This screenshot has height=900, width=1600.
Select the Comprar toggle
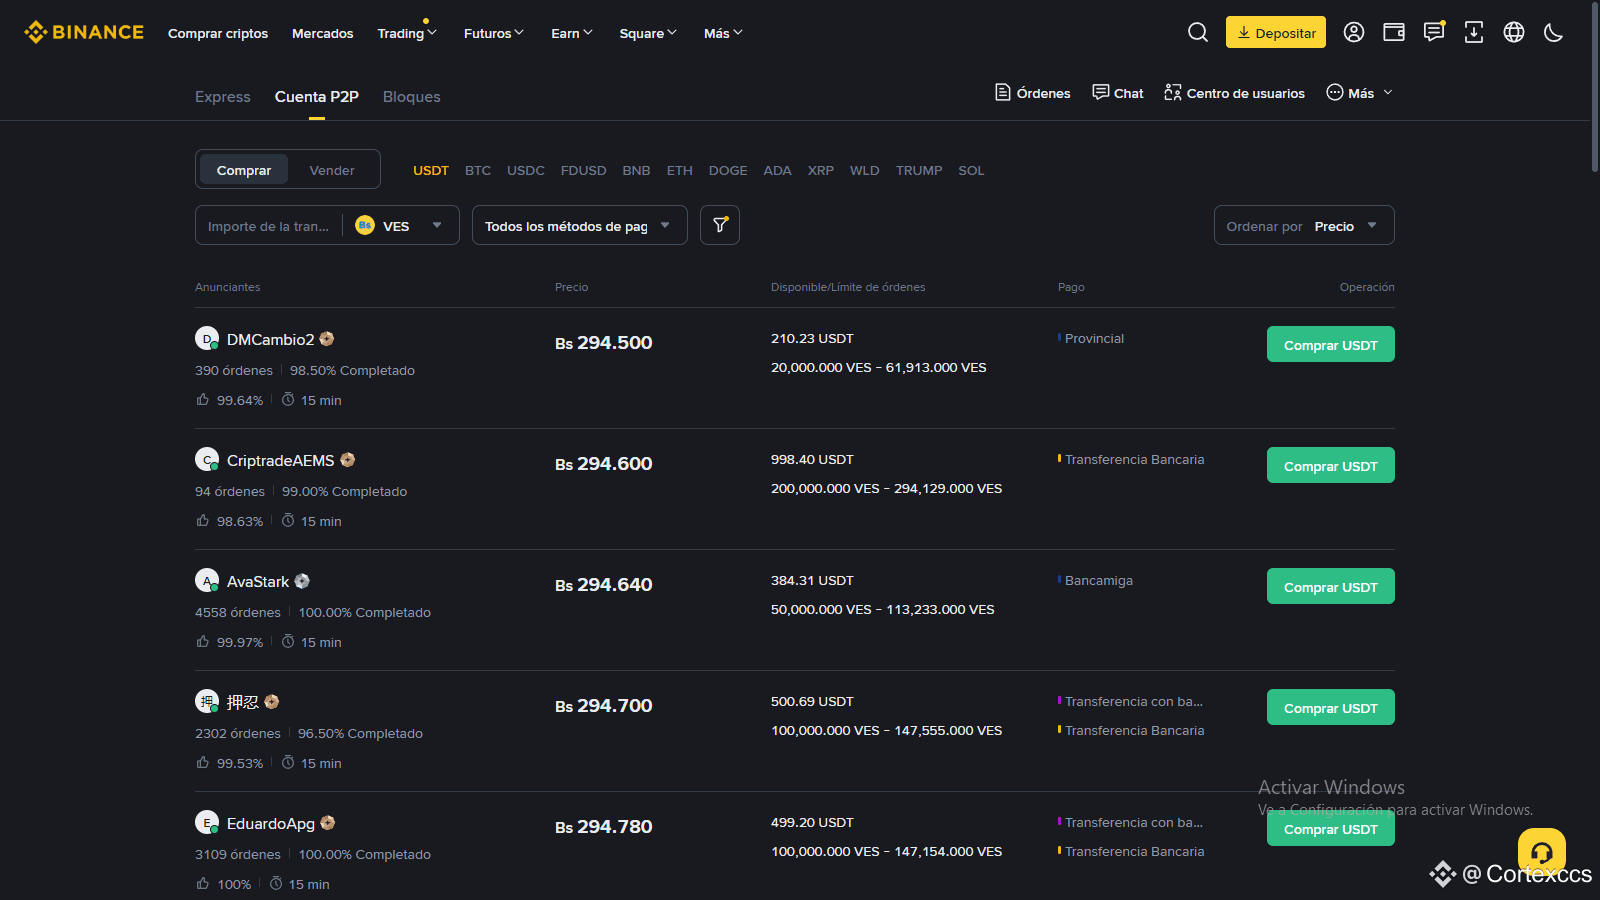pyautogui.click(x=244, y=170)
